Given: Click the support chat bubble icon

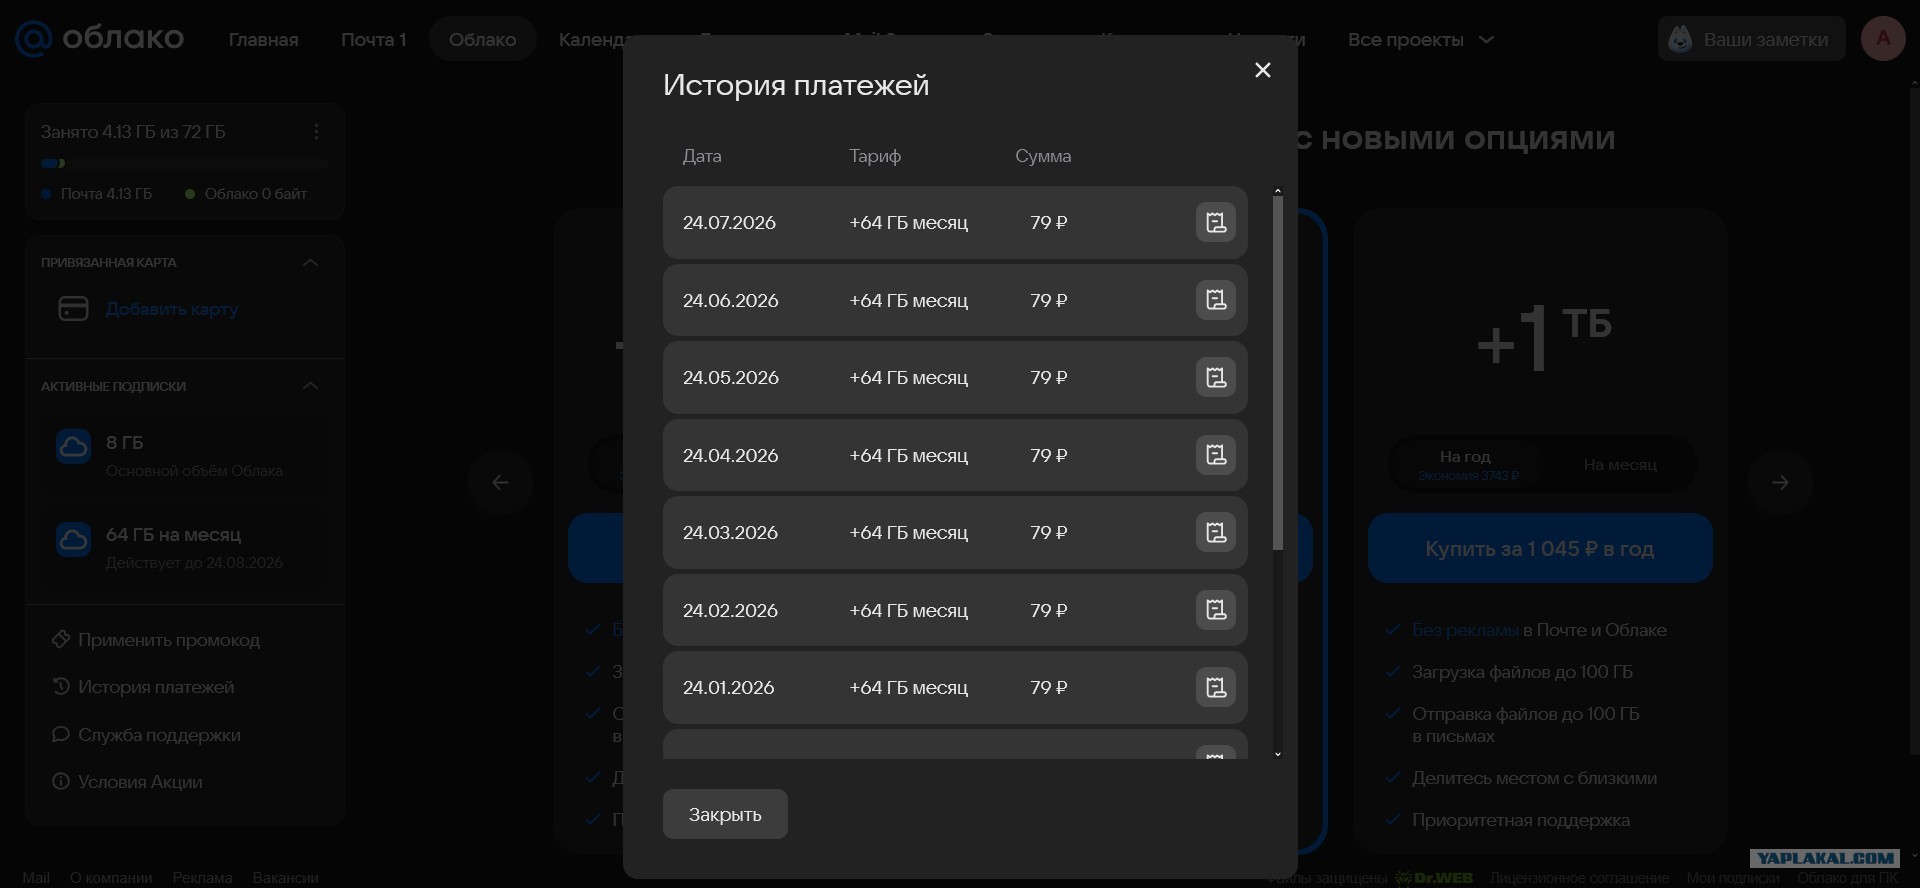Looking at the screenshot, I should (x=61, y=734).
